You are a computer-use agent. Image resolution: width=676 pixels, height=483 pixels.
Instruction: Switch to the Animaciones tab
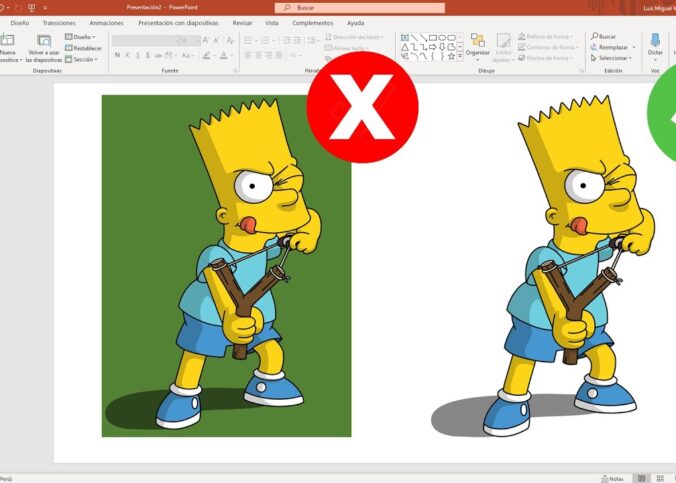point(106,22)
